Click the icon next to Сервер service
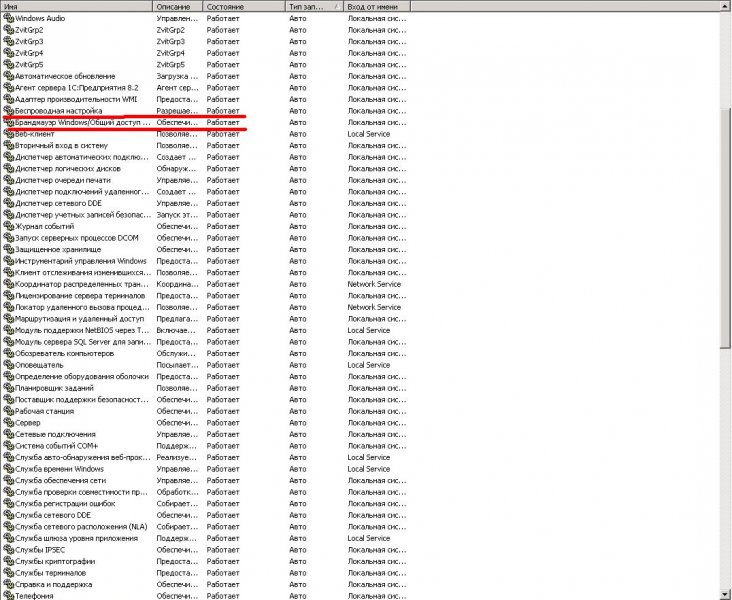The image size is (732, 600). pos(8,423)
